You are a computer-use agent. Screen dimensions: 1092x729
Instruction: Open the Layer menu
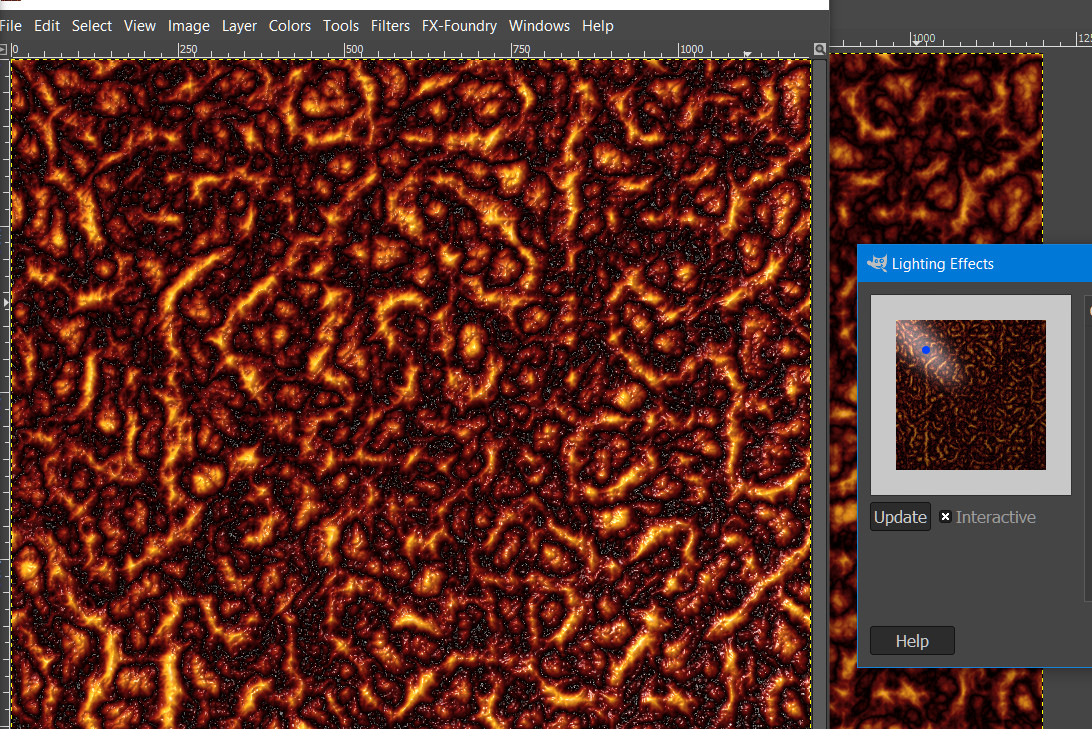click(239, 26)
